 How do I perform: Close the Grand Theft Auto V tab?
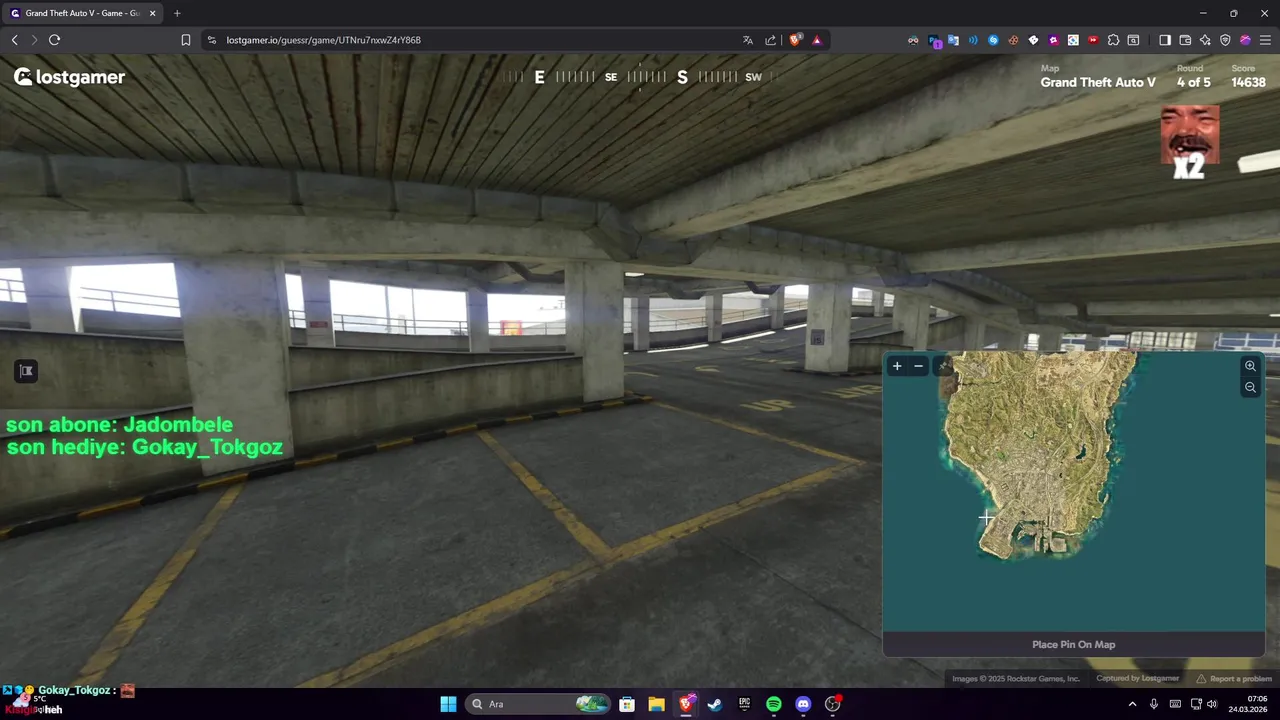point(152,13)
